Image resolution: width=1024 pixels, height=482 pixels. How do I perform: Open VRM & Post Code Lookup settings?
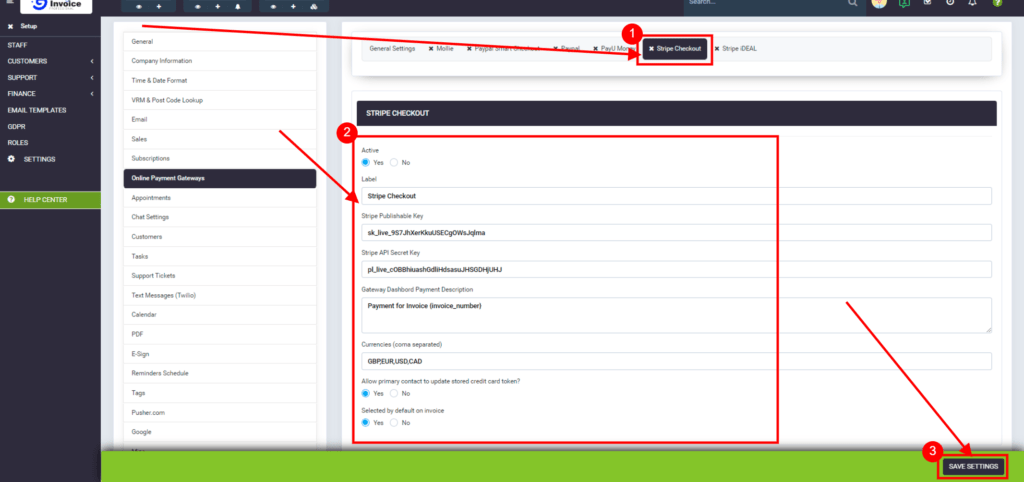pos(220,100)
